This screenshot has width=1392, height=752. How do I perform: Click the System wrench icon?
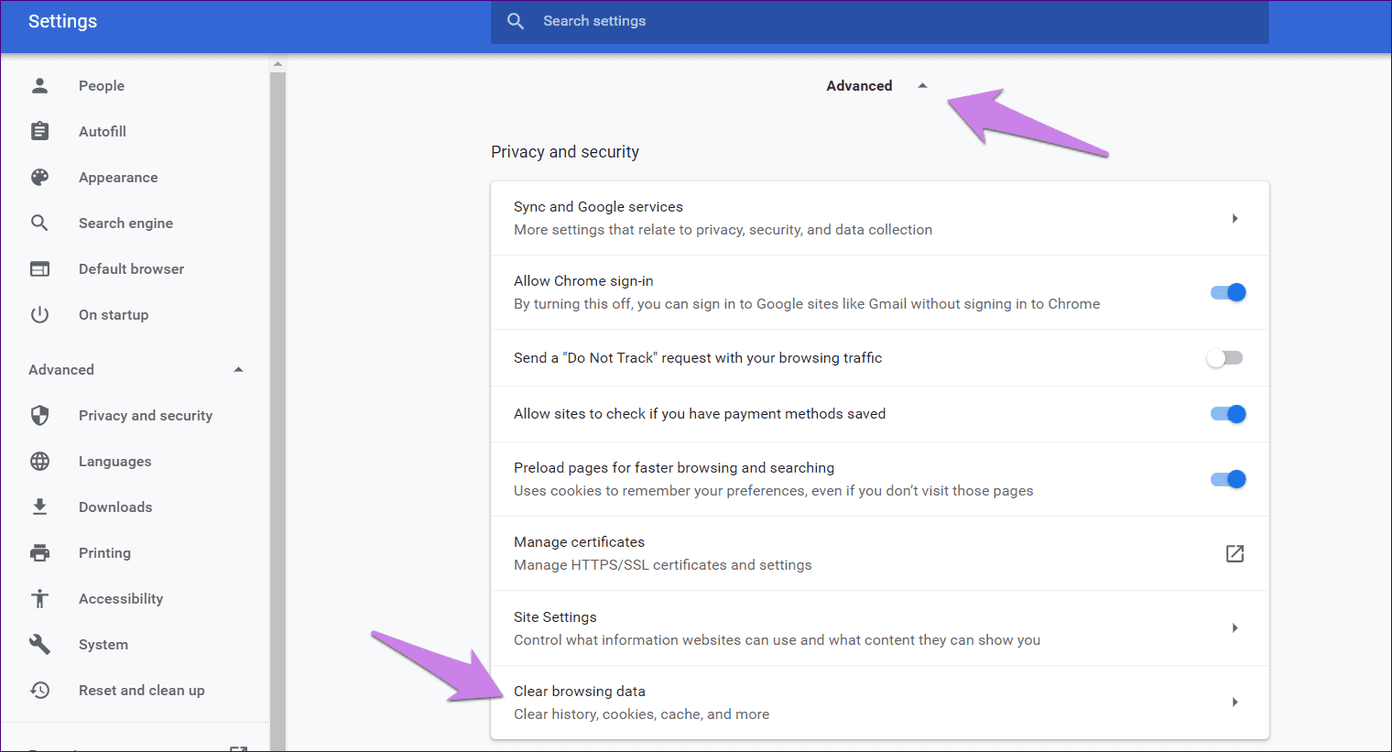point(40,645)
